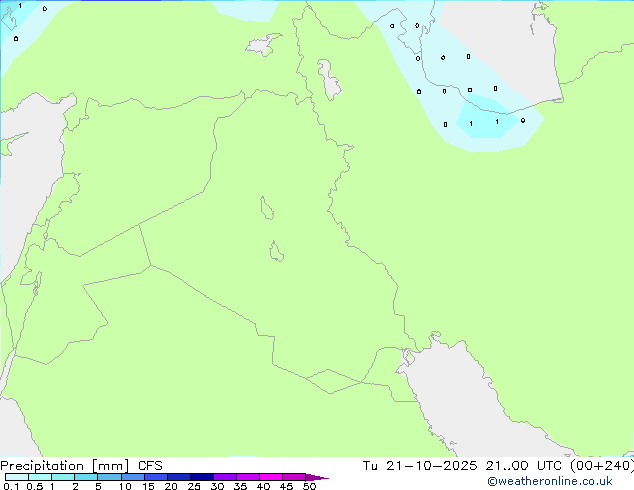Click the above-50 mm arrow tip of legend
This screenshot has height=490, width=634.
coord(317,477)
